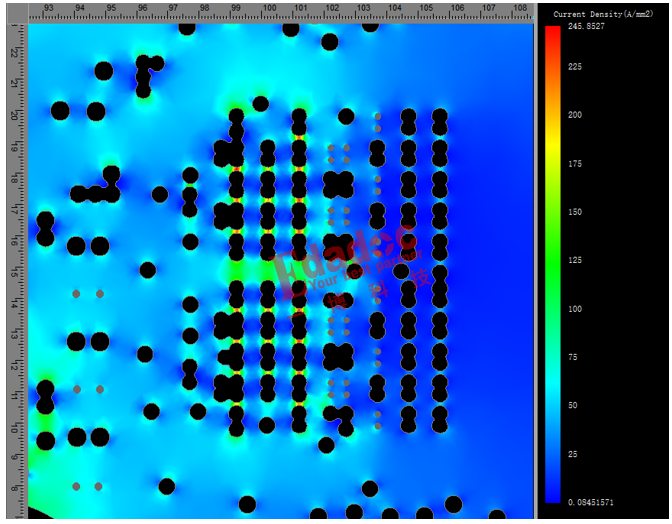The image size is (672, 524).
Task: Click the 'Current Density(A/mm2)' legend title
Action: click(x=601, y=14)
